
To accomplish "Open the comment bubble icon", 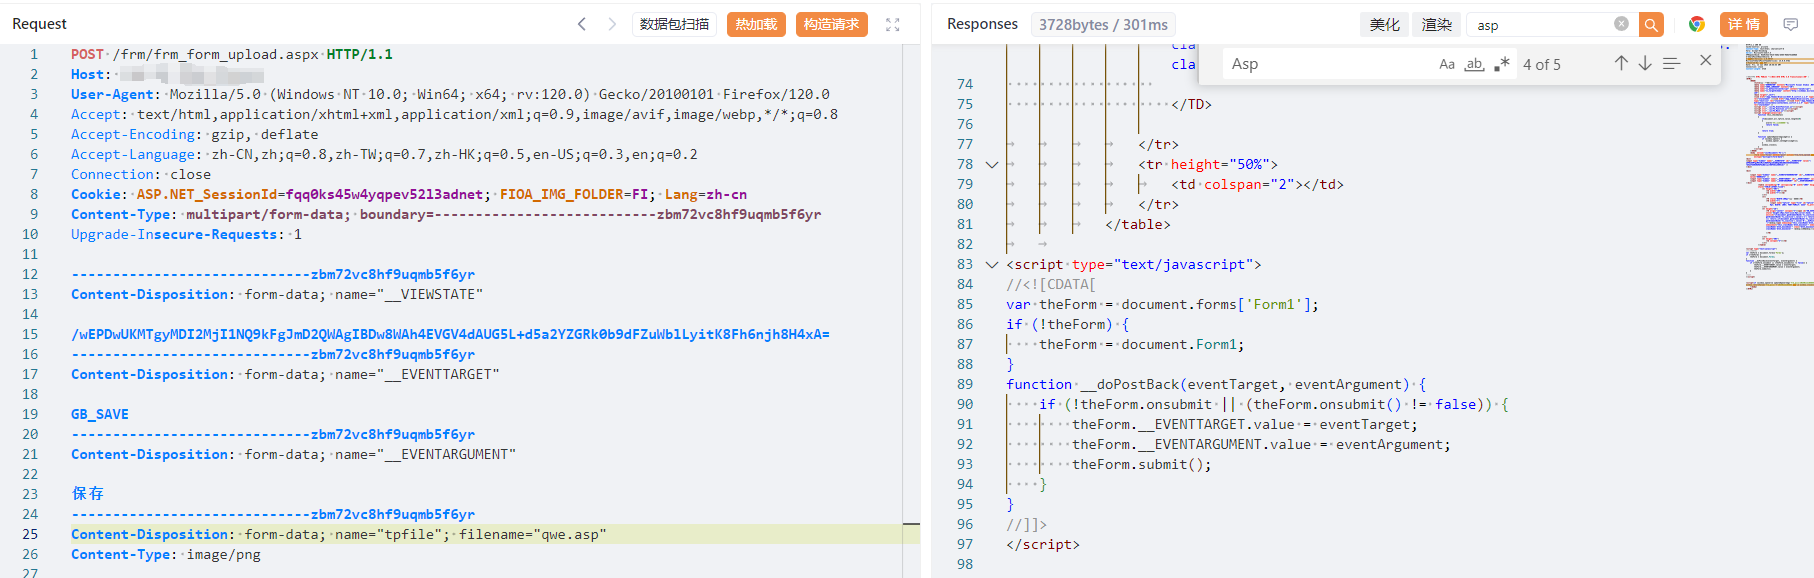I will (1791, 24).
